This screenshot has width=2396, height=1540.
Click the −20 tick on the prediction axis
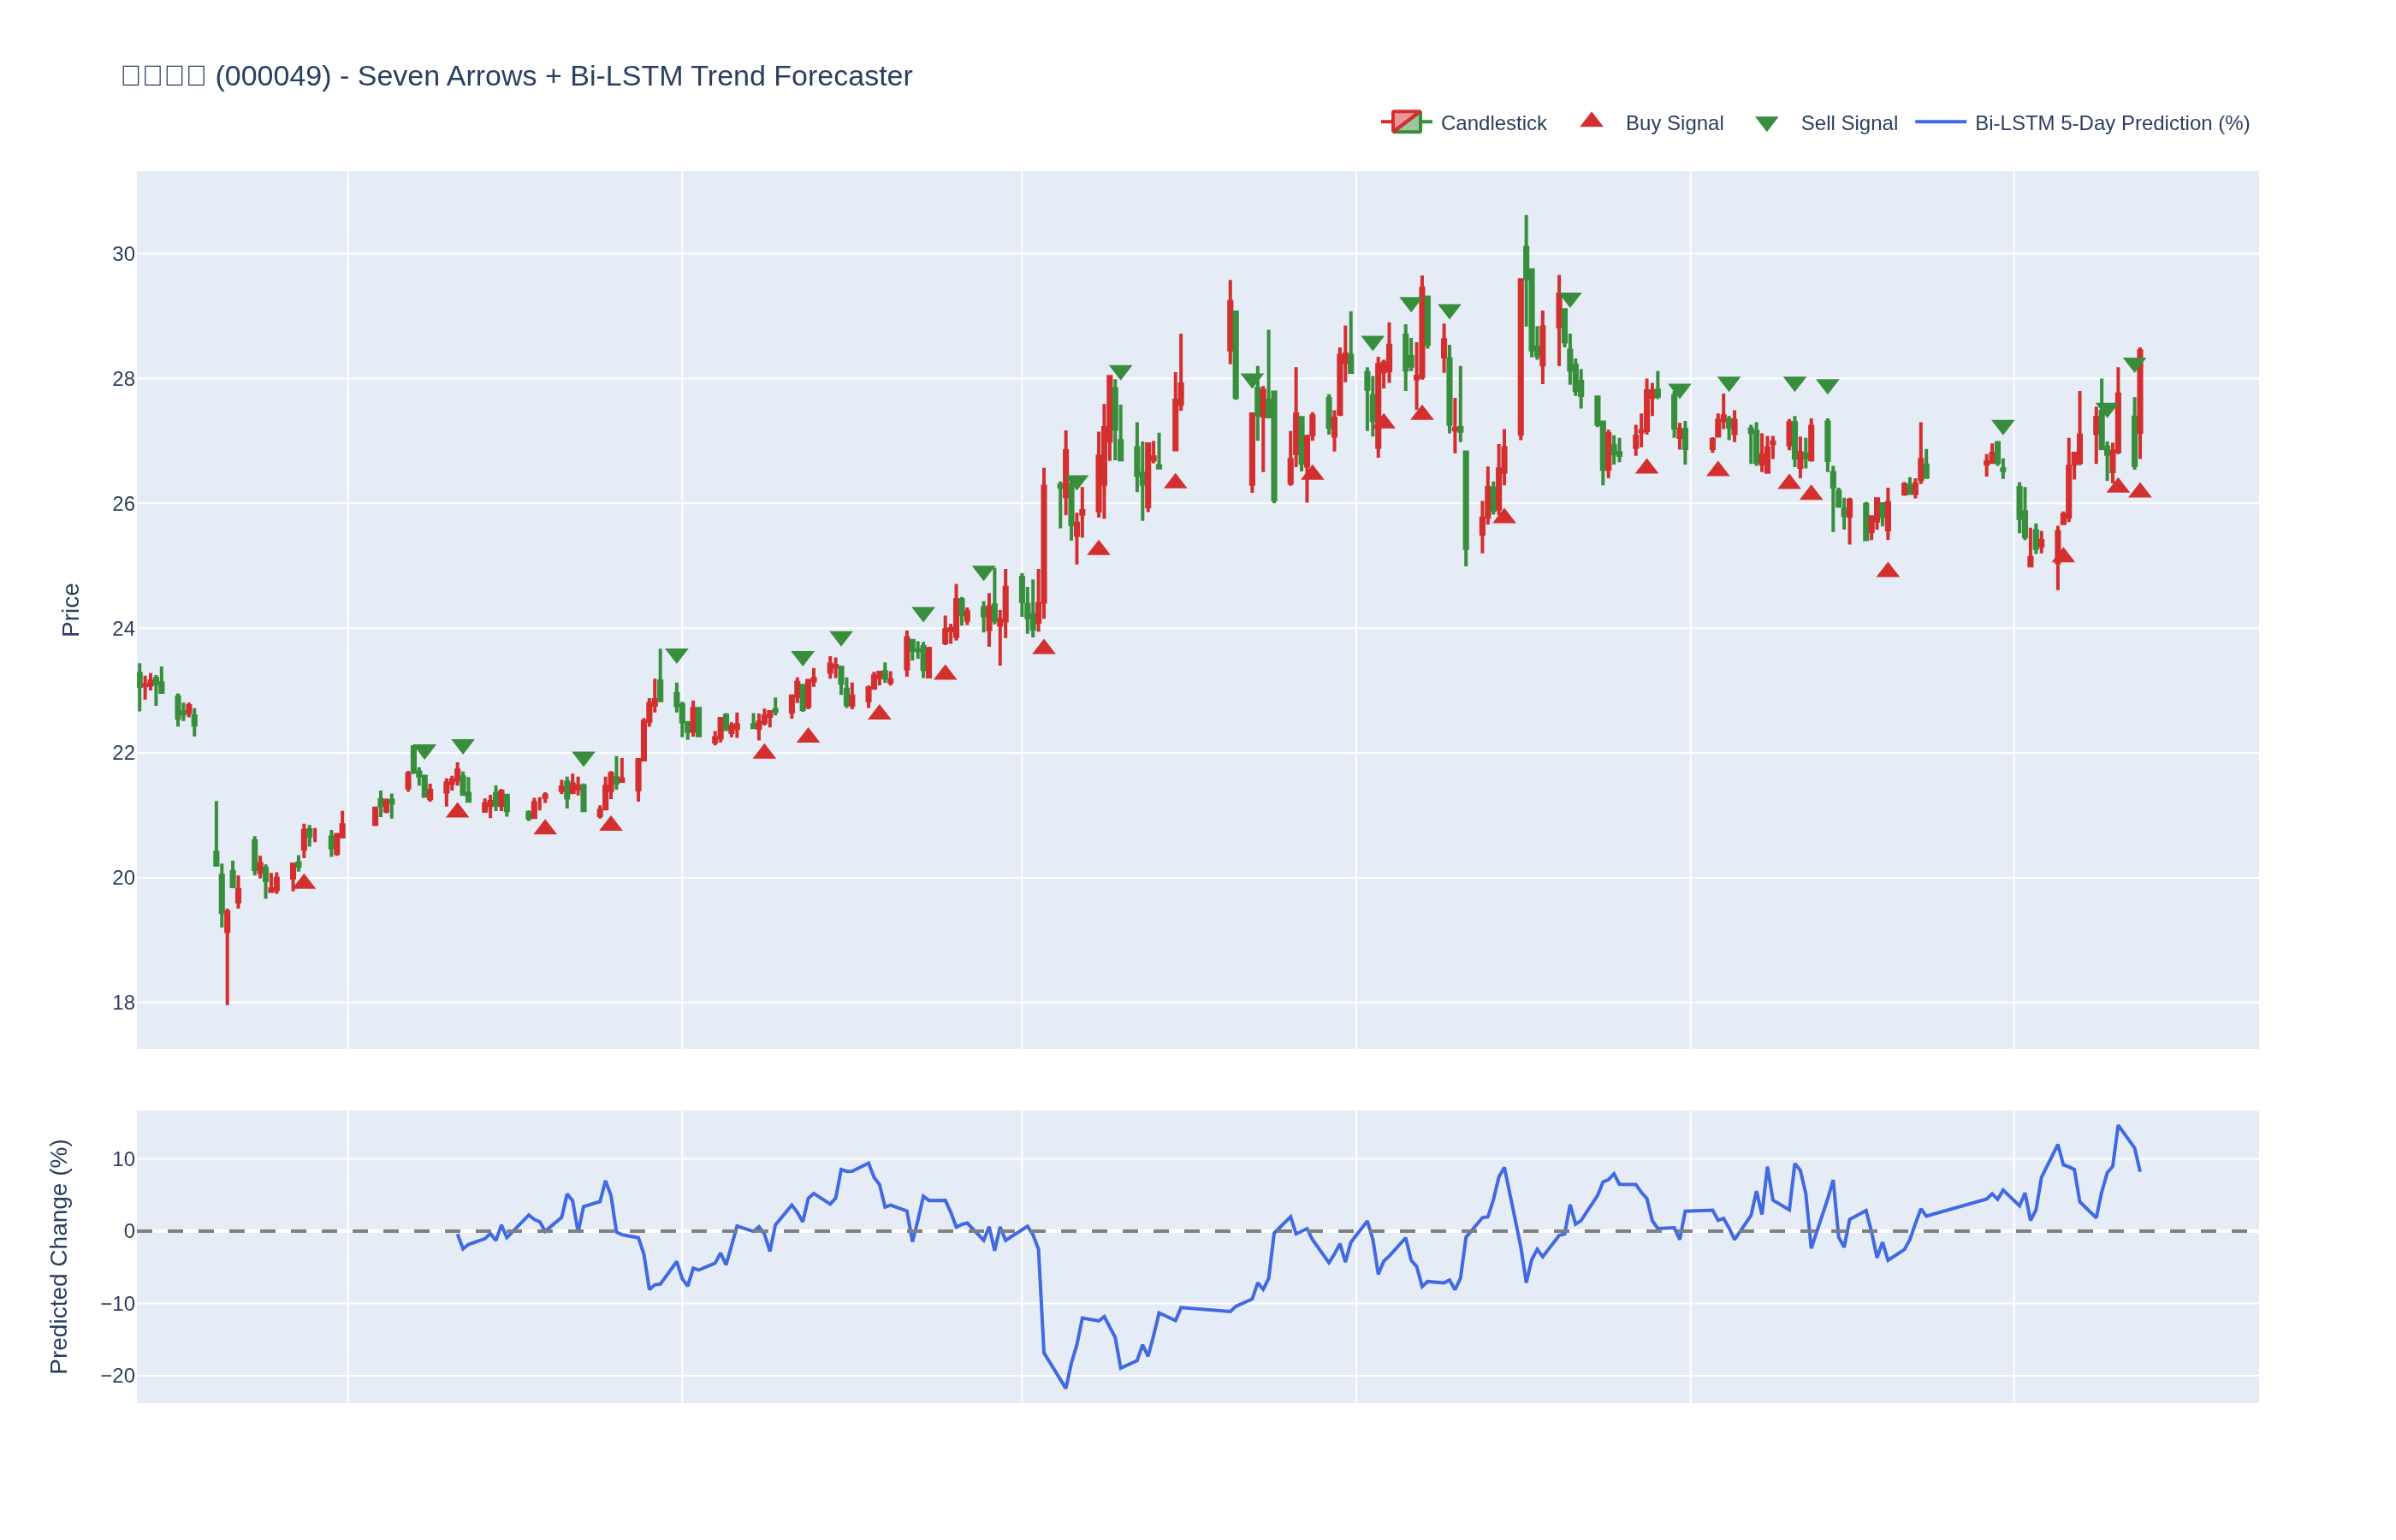[118, 1375]
